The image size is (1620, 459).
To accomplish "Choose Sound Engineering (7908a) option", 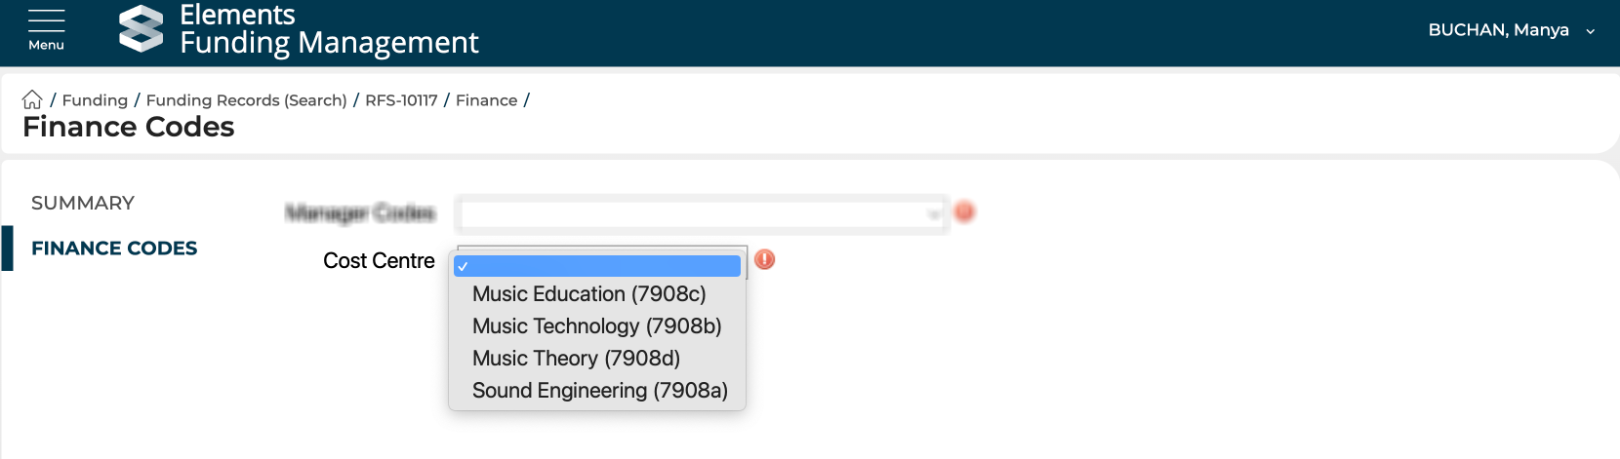I will click(600, 390).
